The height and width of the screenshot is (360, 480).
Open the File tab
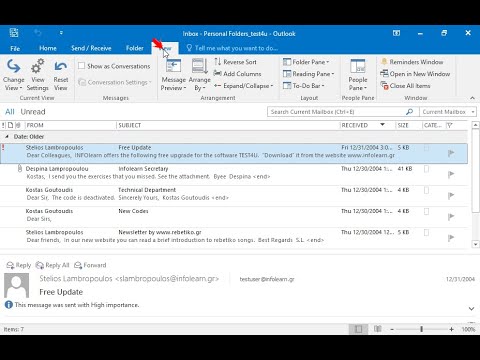15,48
